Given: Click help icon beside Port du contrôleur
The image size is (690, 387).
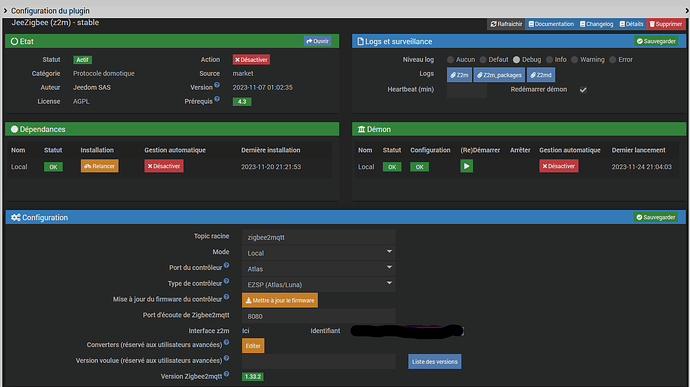Looking at the screenshot, I should [226, 265].
